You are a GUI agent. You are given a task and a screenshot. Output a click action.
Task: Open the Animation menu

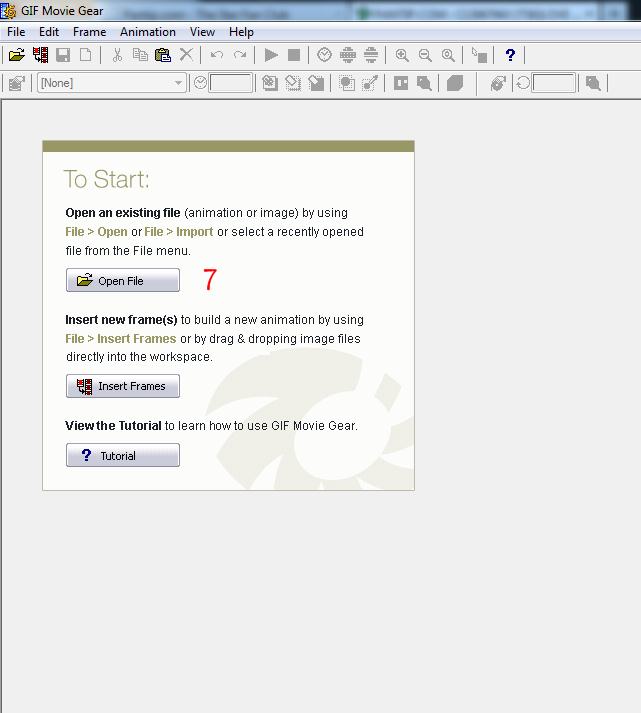point(148,32)
